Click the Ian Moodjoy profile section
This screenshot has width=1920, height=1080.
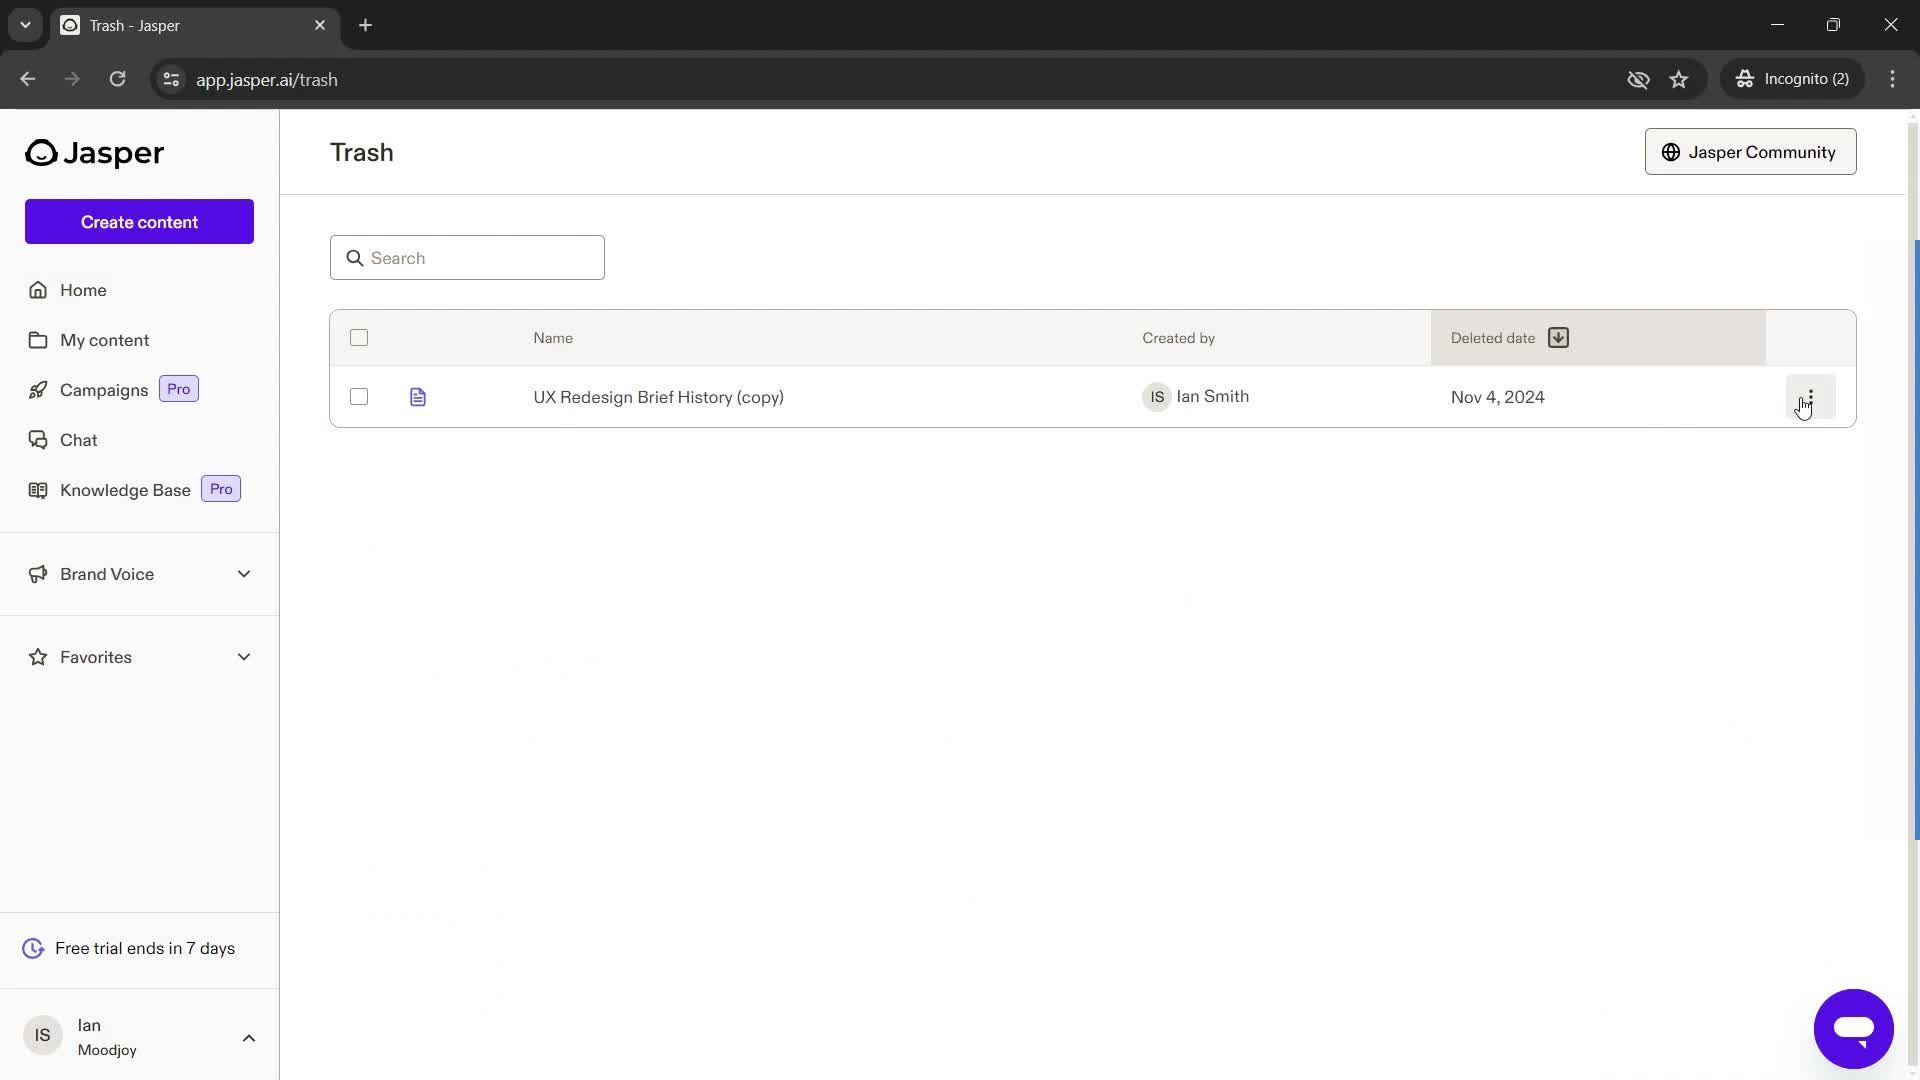click(138, 1036)
